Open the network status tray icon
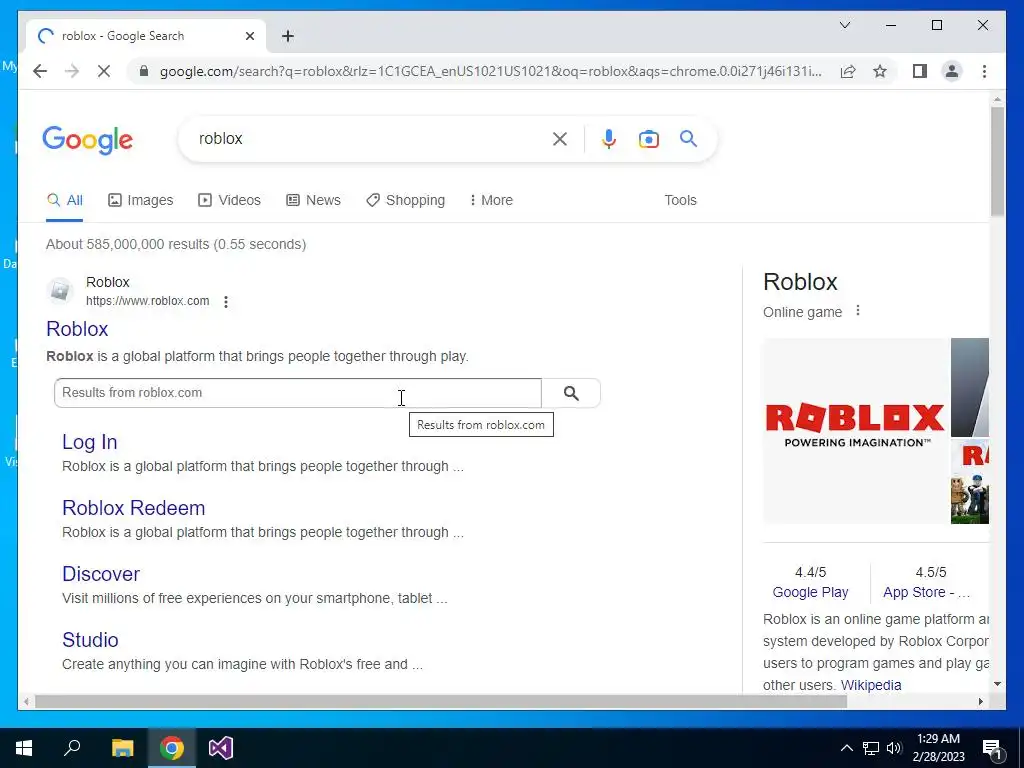 (x=871, y=748)
